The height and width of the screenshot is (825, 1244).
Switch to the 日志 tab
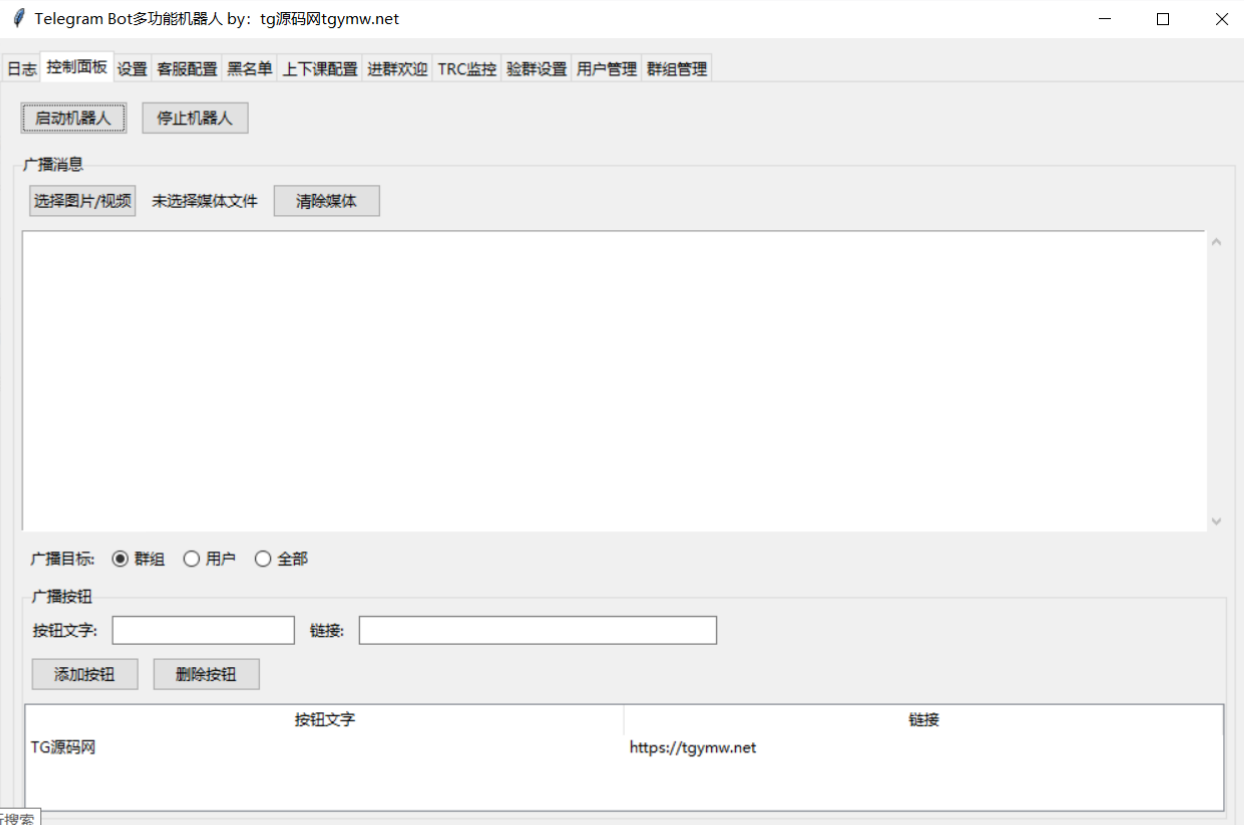21,69
